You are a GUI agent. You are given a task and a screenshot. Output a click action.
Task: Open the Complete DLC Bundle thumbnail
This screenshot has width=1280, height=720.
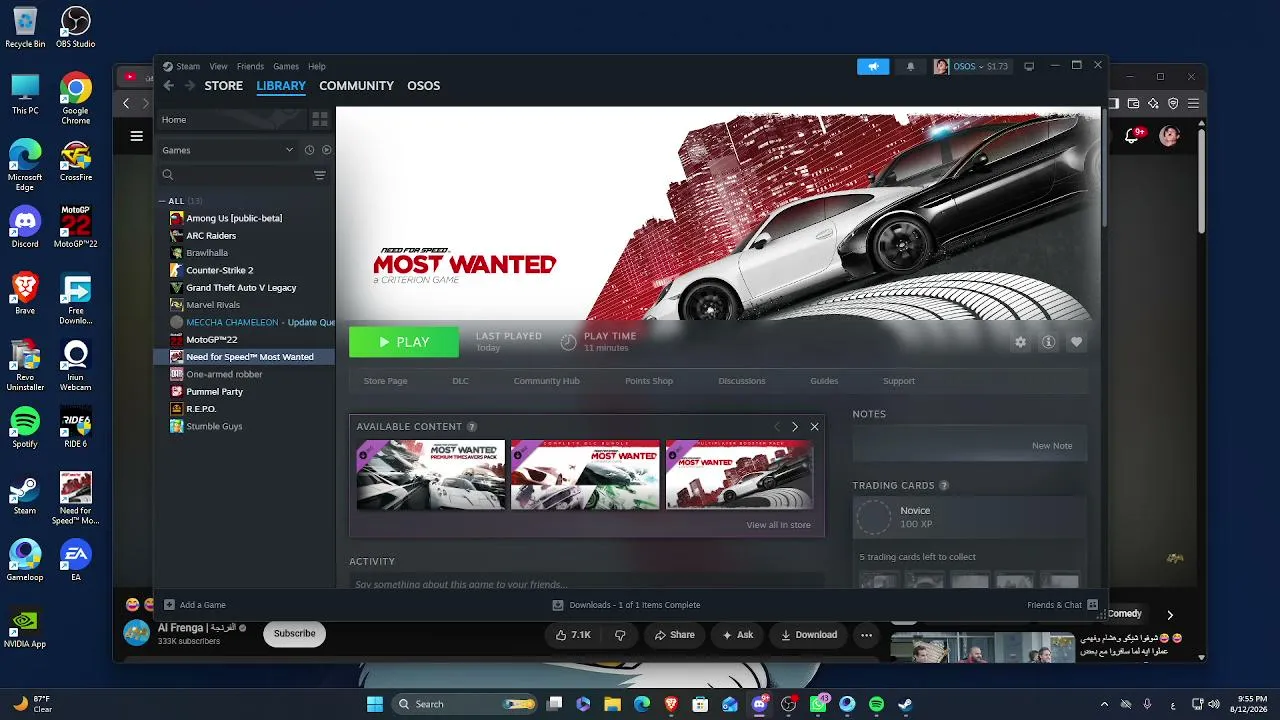(585, 475)
